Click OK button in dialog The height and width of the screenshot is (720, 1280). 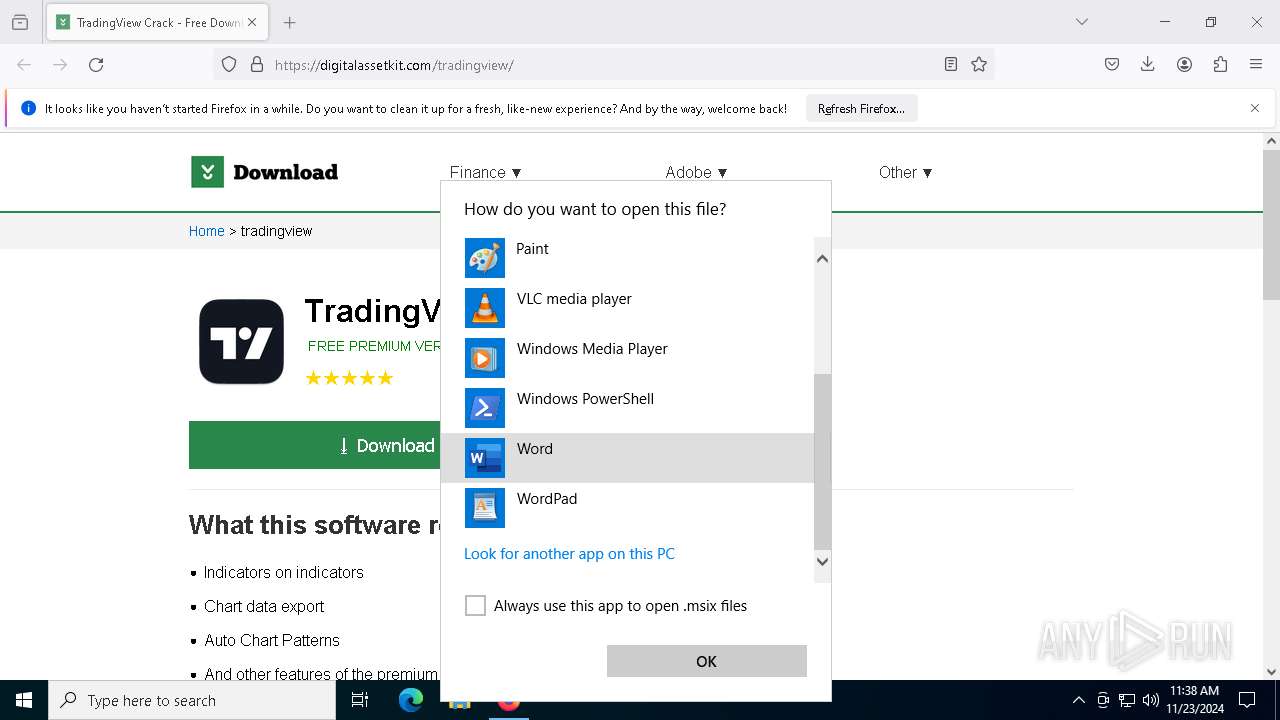706,661
